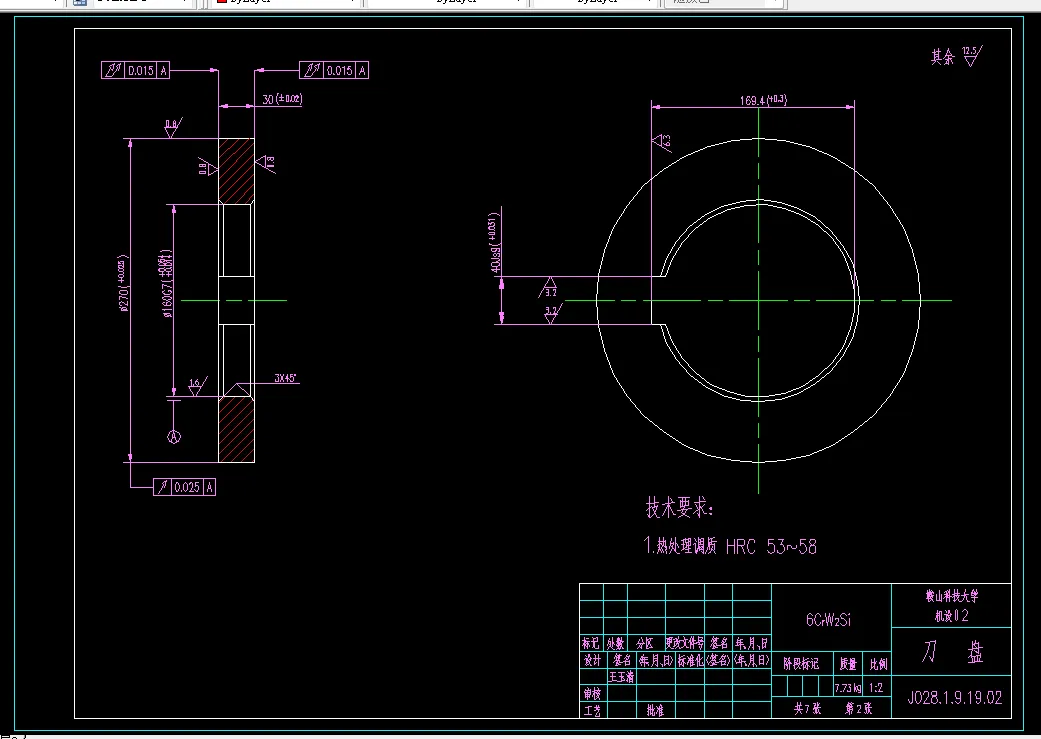Select the 3X45° chamfer annotation
The height and width of the screenshot is (739, 1041).
(x=286, y=379)
